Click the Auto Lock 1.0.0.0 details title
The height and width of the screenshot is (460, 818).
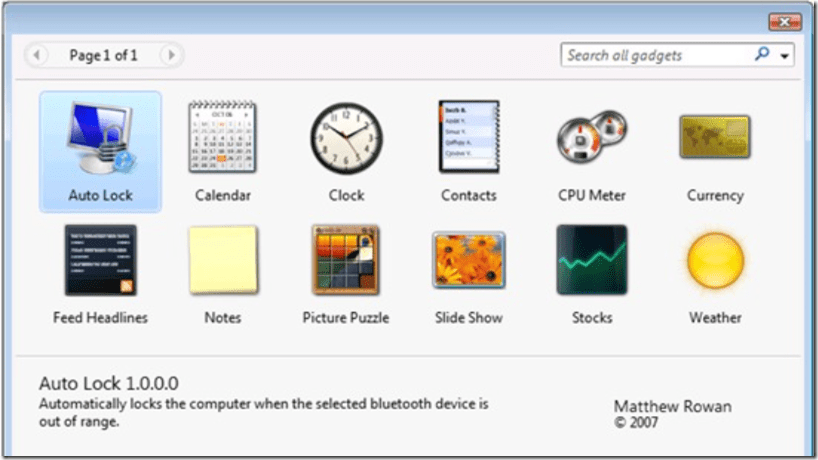109,383
